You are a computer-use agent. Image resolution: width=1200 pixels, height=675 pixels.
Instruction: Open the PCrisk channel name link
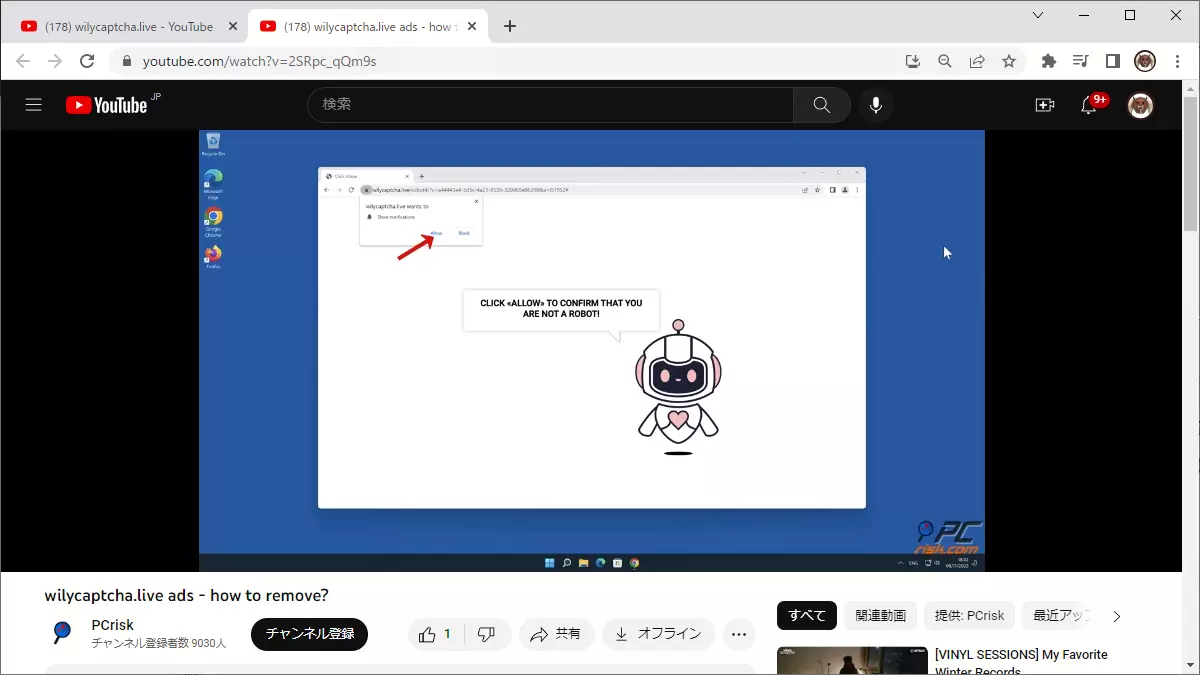click(x=112, y=625)
